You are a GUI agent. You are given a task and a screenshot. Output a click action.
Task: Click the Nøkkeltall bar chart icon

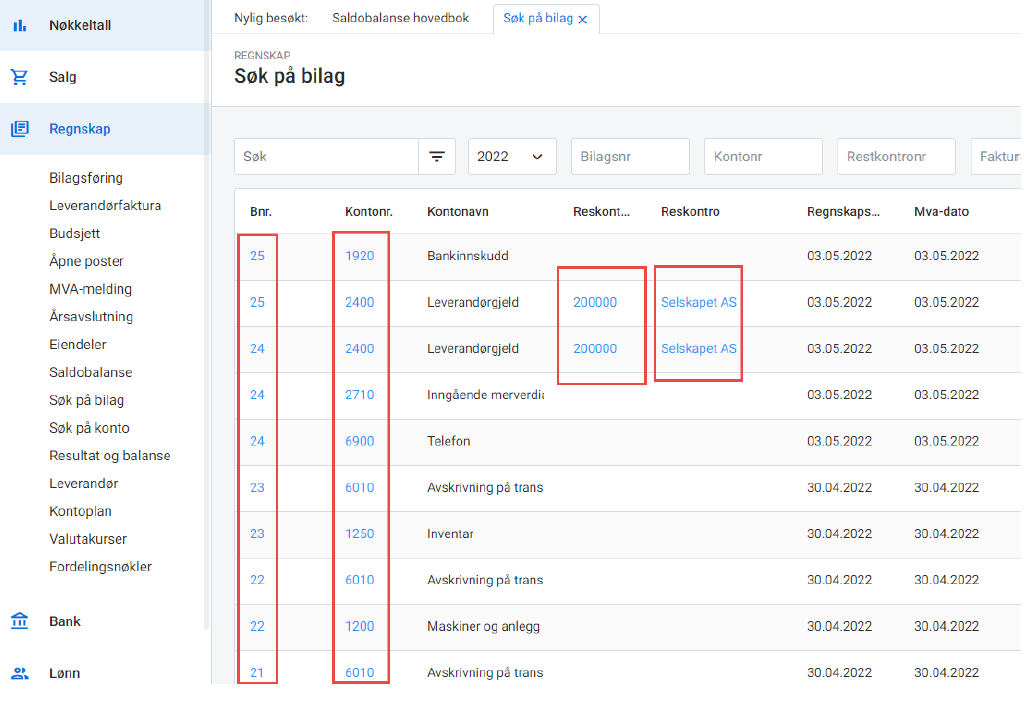20,25
